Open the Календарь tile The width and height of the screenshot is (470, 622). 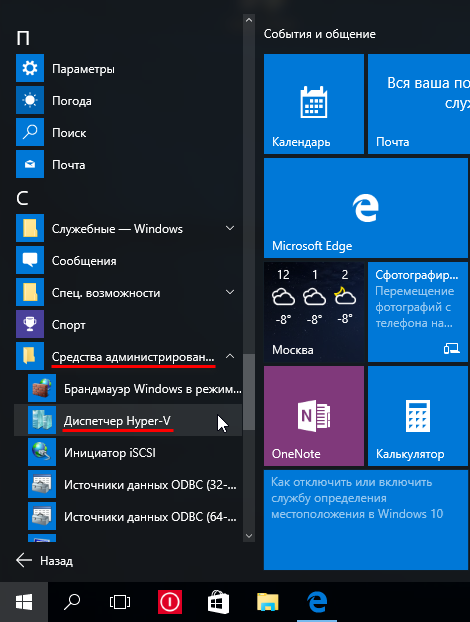coord(314,104)
